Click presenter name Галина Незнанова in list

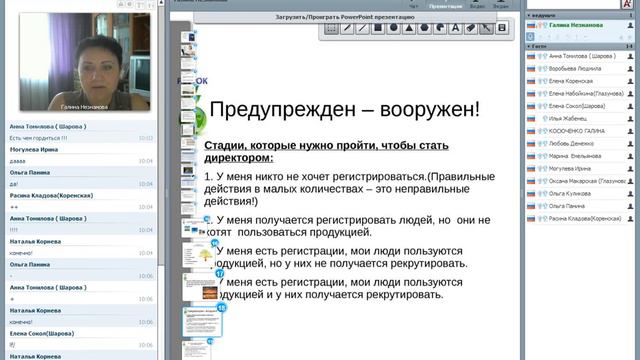[x=576, y=25]
